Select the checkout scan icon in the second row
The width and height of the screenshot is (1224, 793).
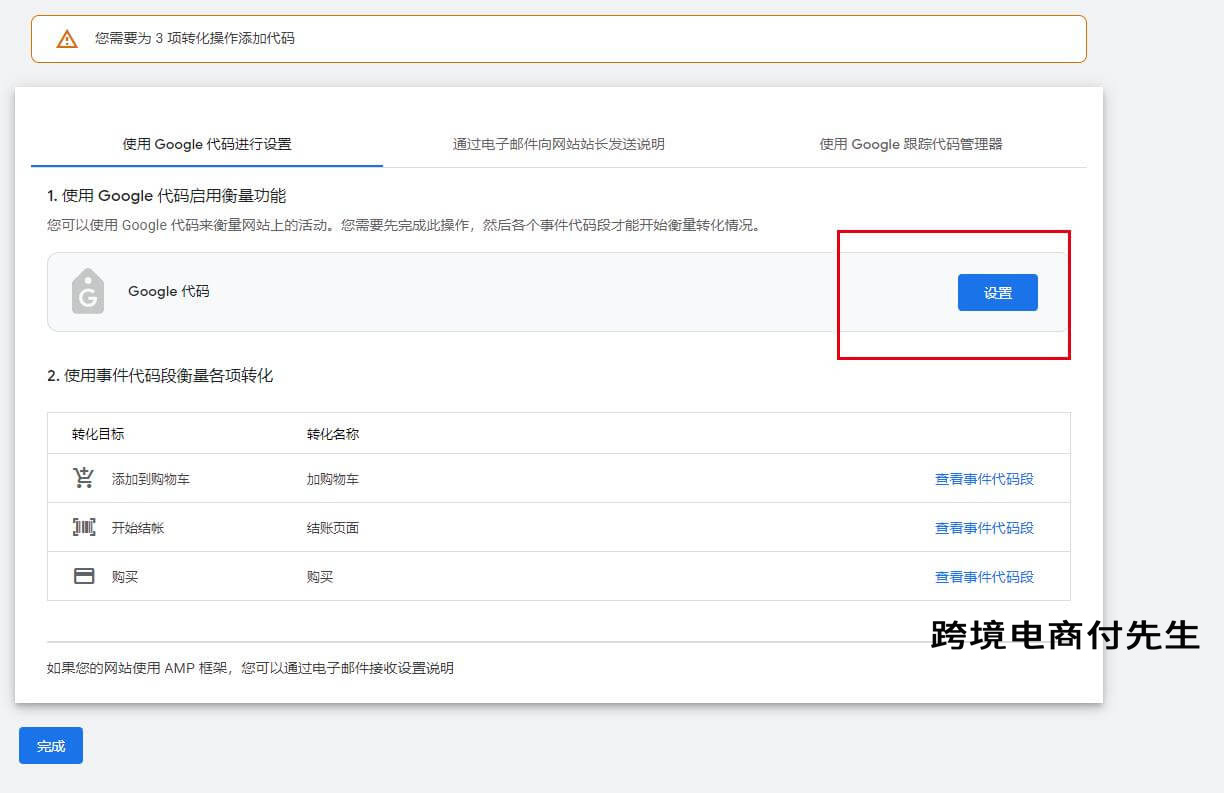tap(85, 527)
